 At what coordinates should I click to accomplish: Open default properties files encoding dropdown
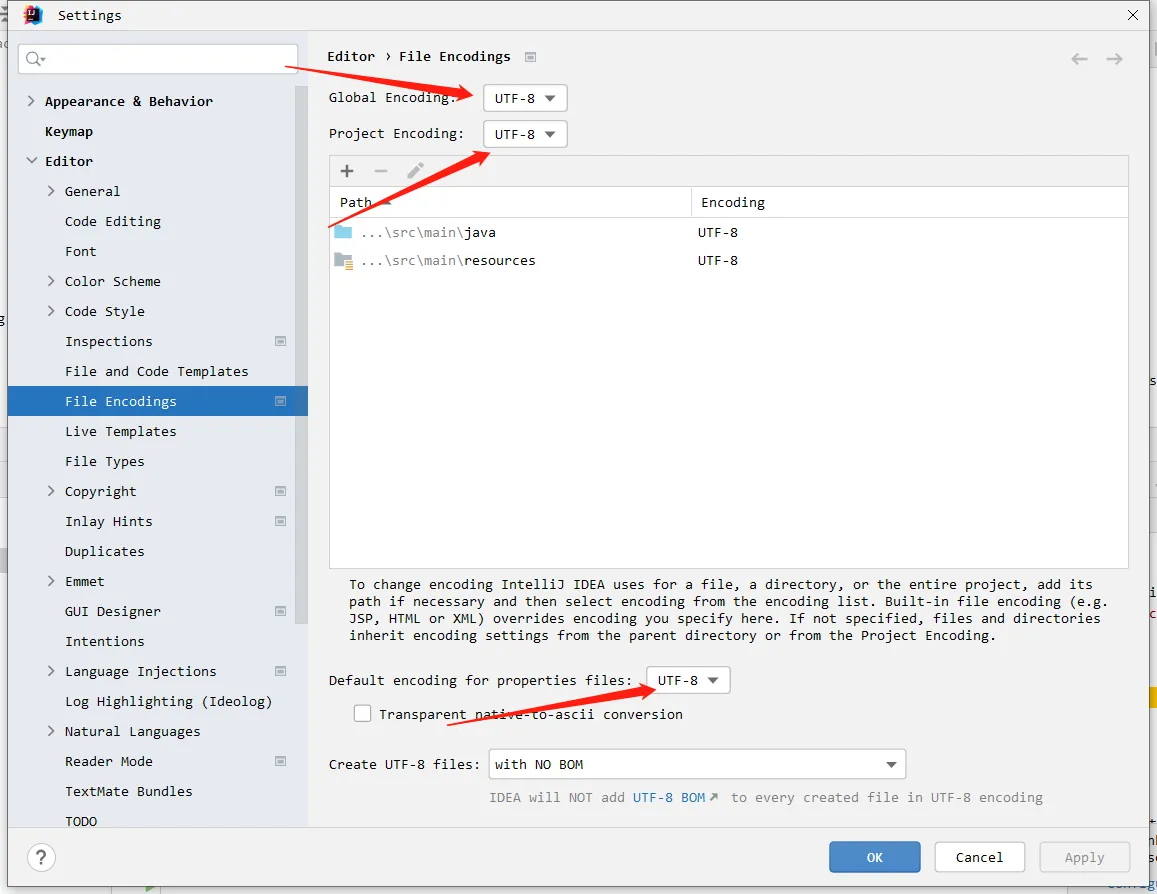coord(688,680)
